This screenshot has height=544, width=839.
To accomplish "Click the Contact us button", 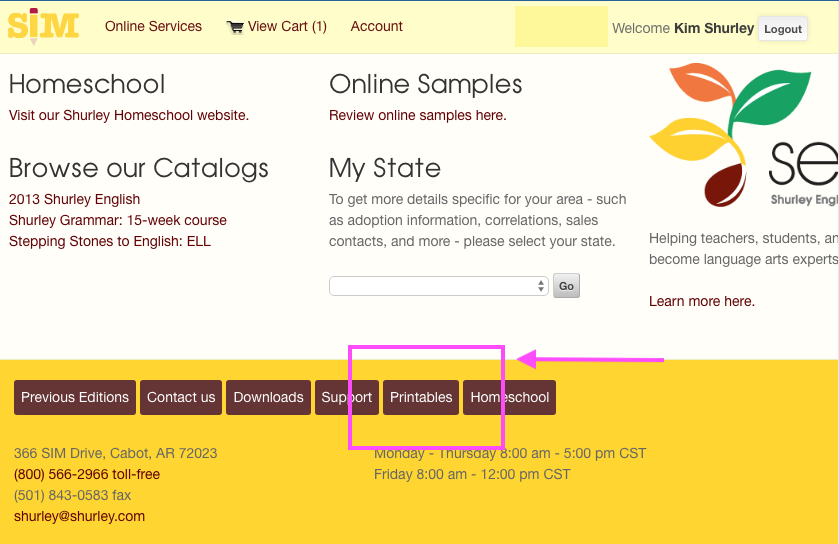I will tap(181, 397).
